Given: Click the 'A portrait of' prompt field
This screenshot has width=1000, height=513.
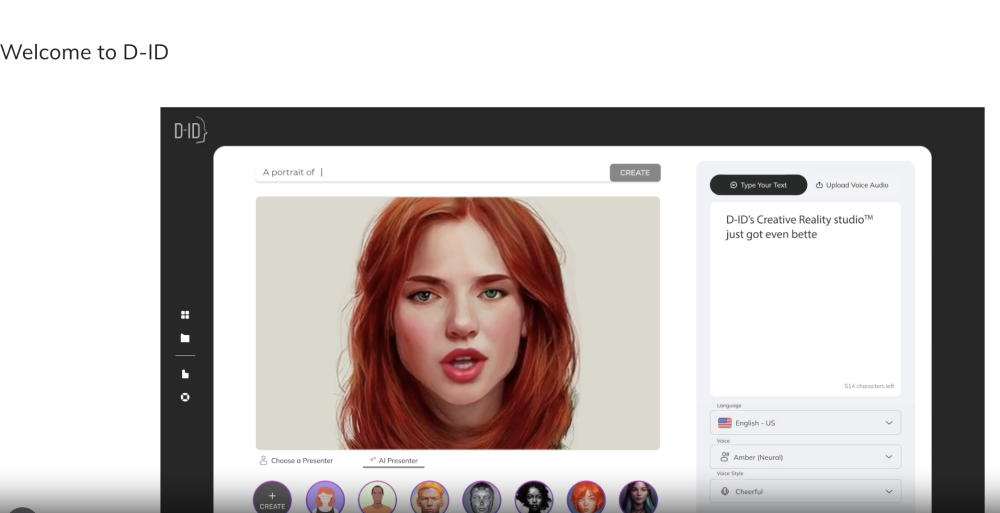Looking at the screenshot, I should click(x=430, y=172).
